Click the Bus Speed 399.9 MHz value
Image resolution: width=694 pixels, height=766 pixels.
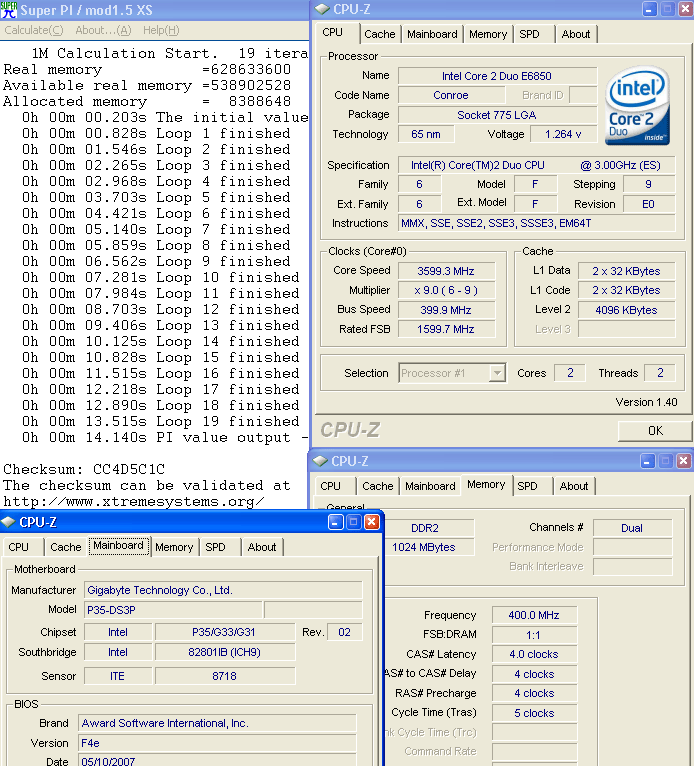[x=446, y=310]
